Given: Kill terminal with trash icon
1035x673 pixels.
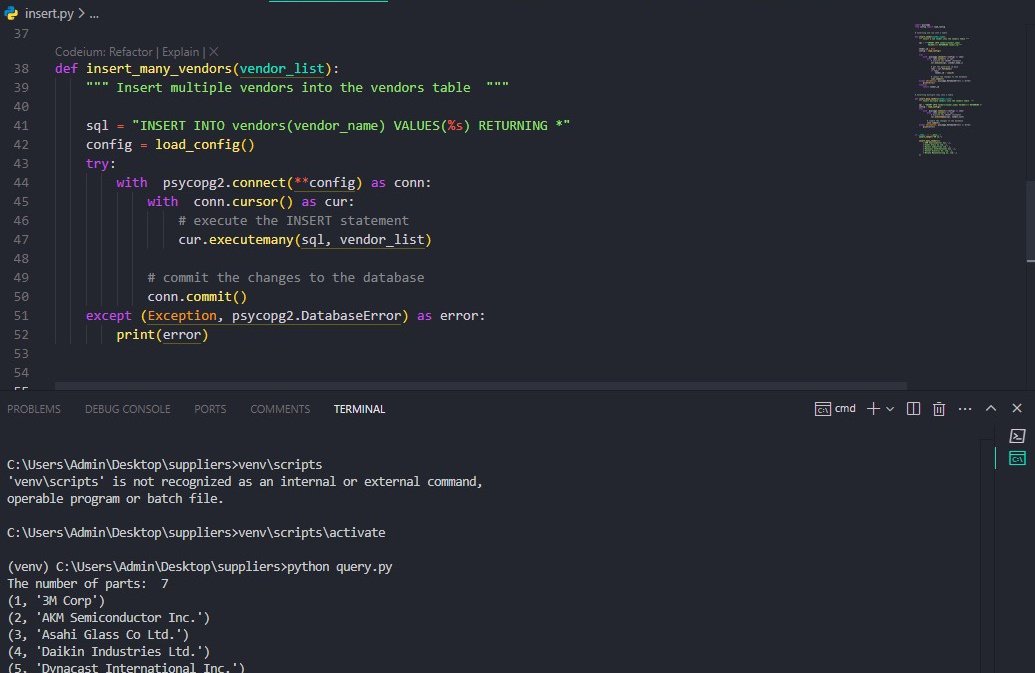Looking at the screenshot, I should point(939,409).
